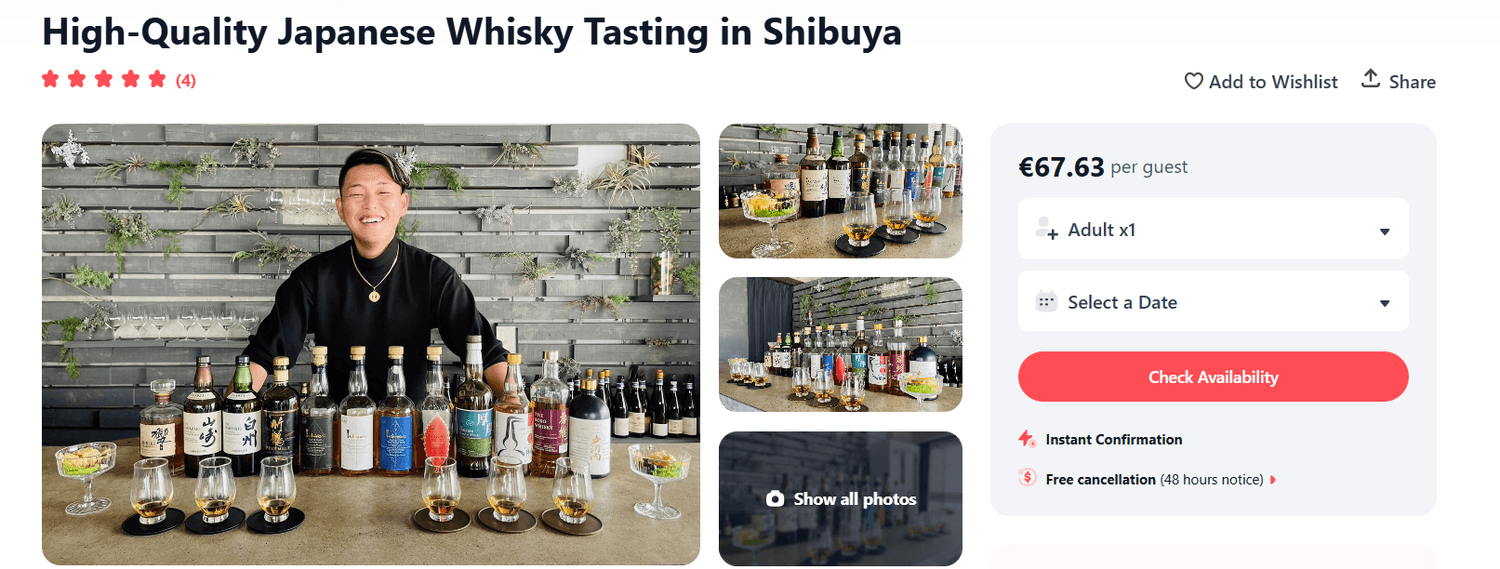Expand the Select a Date dropdown

pos(1213,301)
